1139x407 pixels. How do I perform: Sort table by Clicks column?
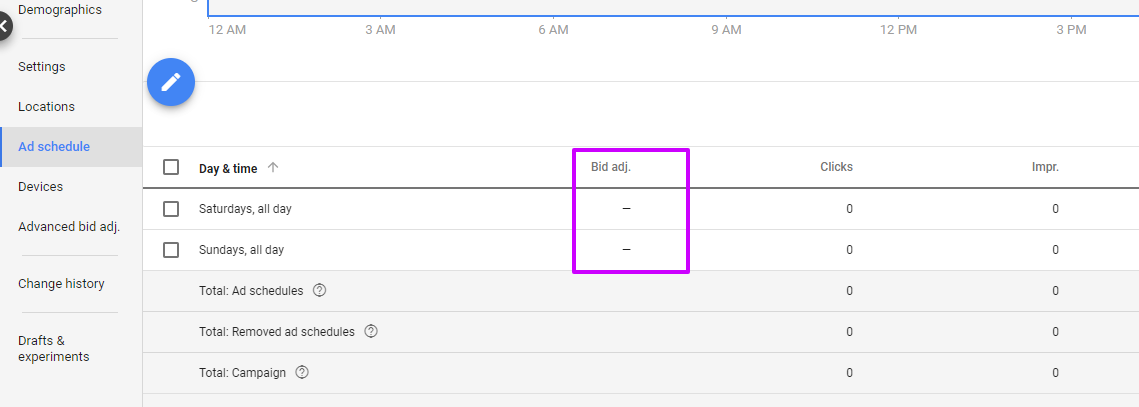836,167
